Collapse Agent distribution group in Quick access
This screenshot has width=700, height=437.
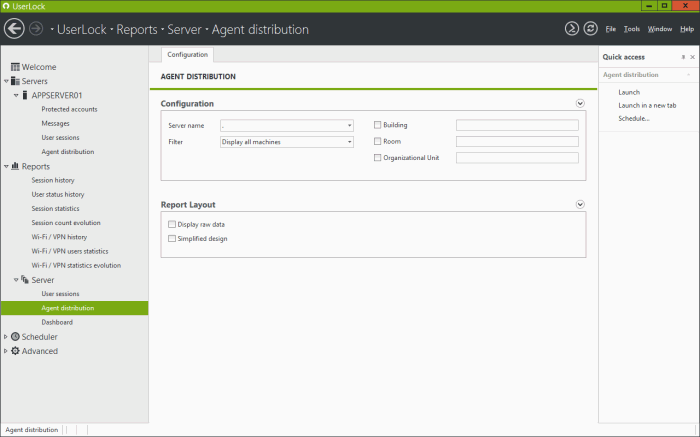click(x=689, y=75)
